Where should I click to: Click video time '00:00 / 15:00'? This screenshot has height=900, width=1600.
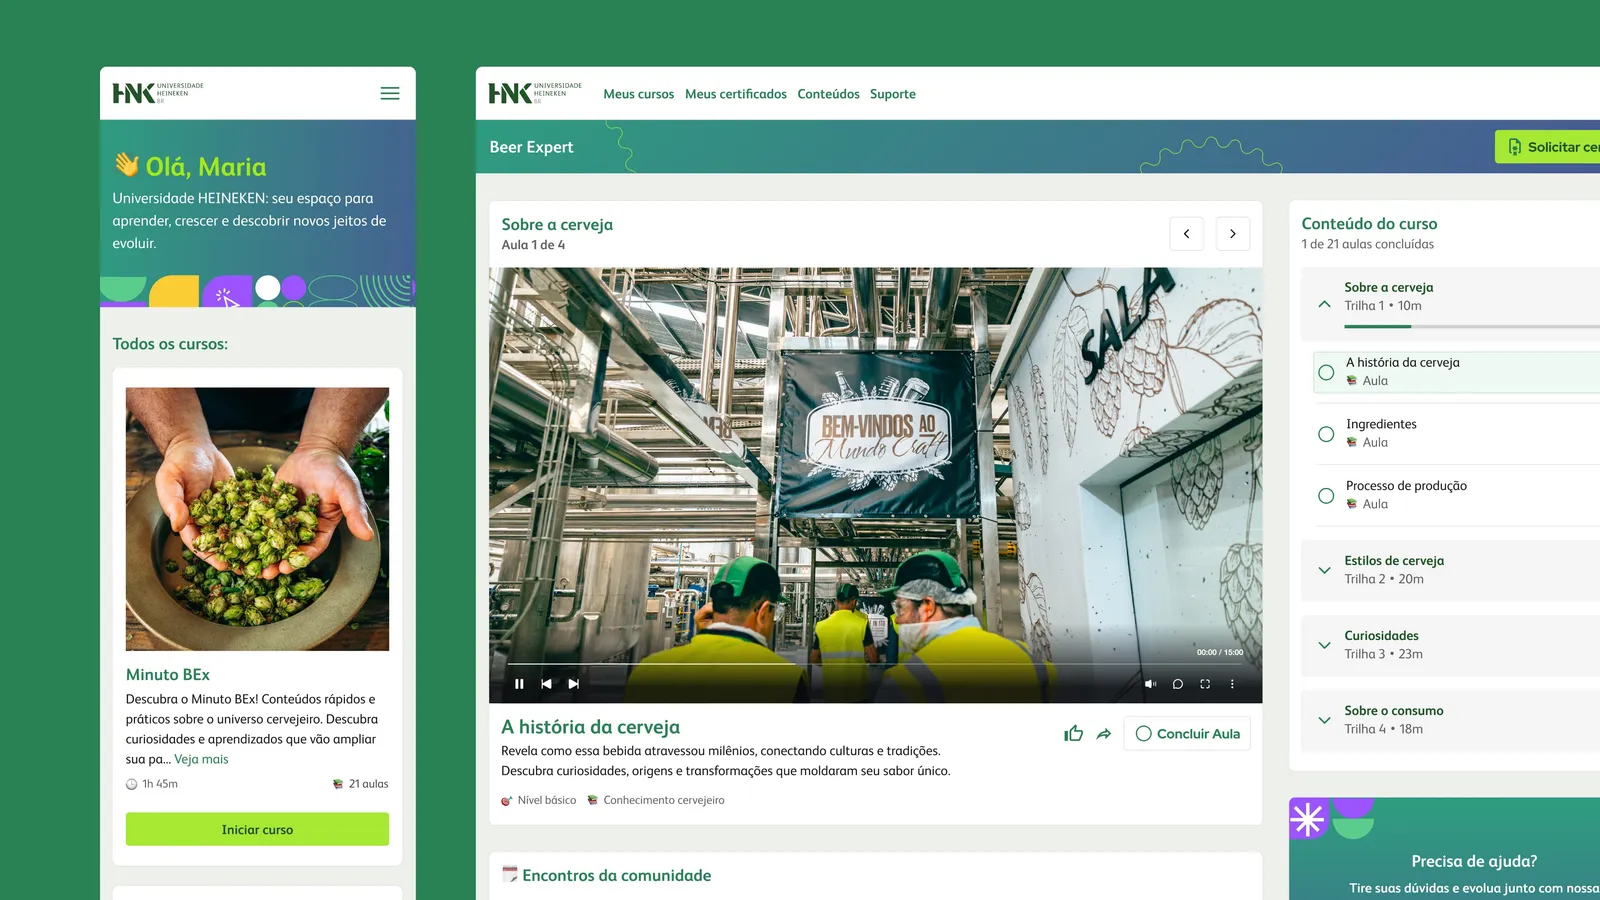pos(1220,652)
